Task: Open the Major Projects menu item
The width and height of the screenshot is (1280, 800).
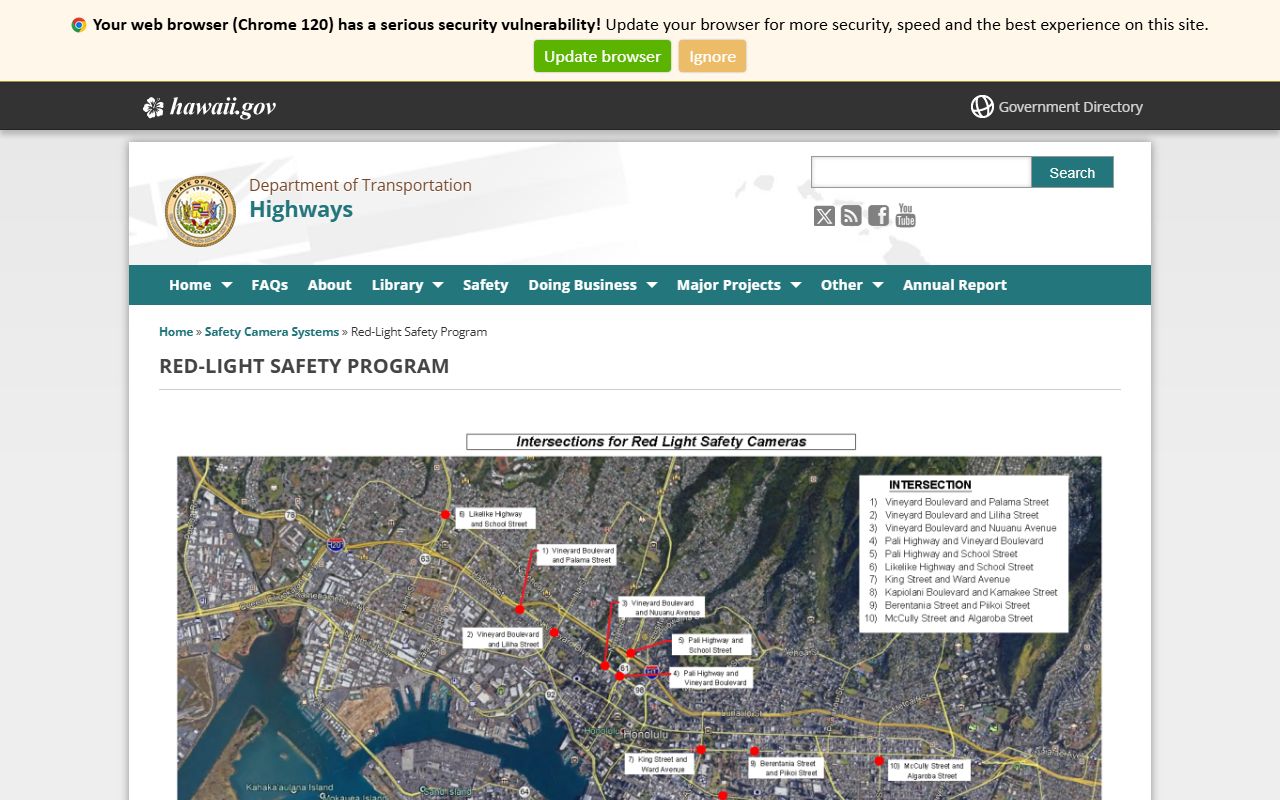Action: point(728,285)
